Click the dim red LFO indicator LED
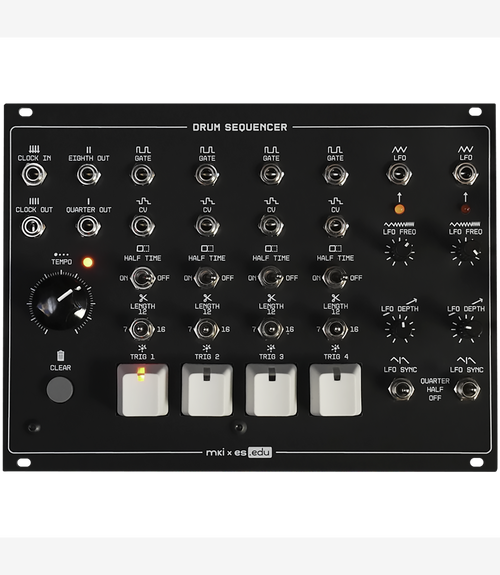 point(466,209)
